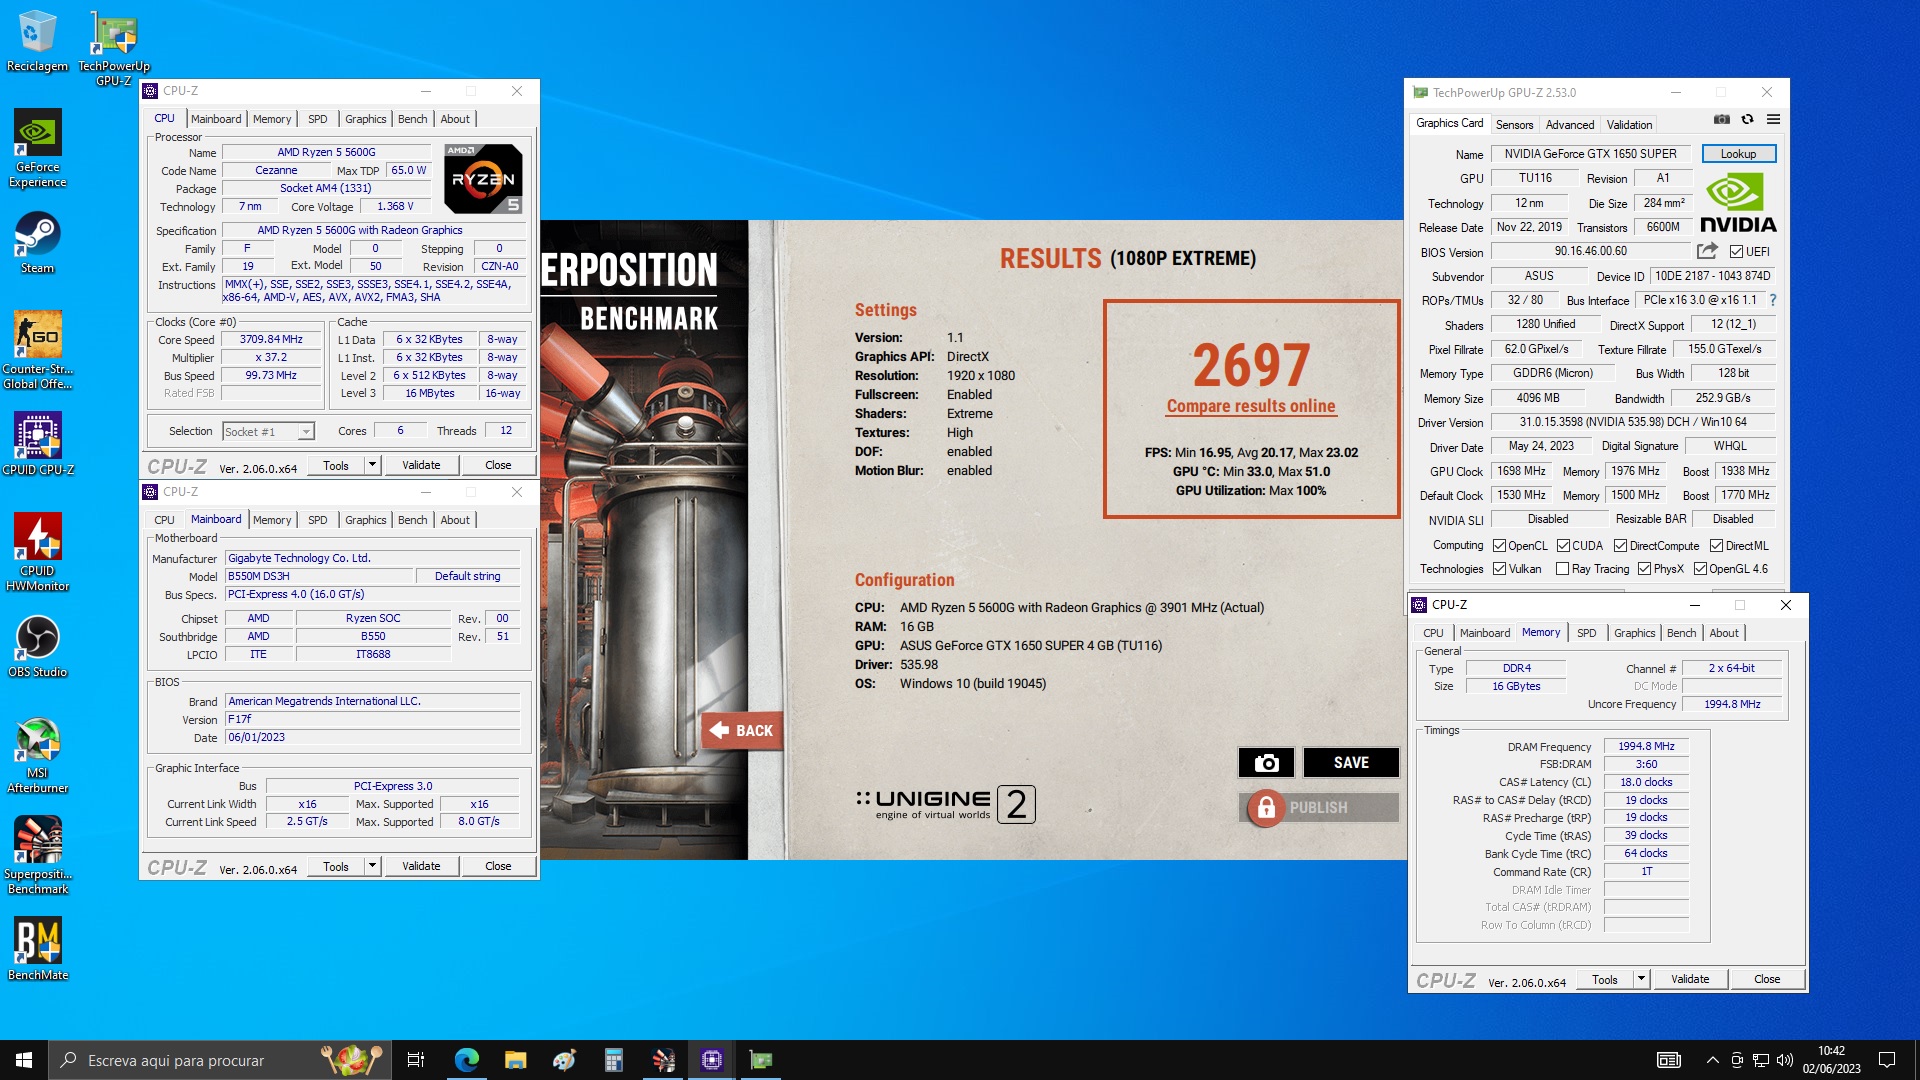The image size is (1920, 1080).
Task: Click Tools button in Mainboard CPU-Z window
Action: point(336,866)
